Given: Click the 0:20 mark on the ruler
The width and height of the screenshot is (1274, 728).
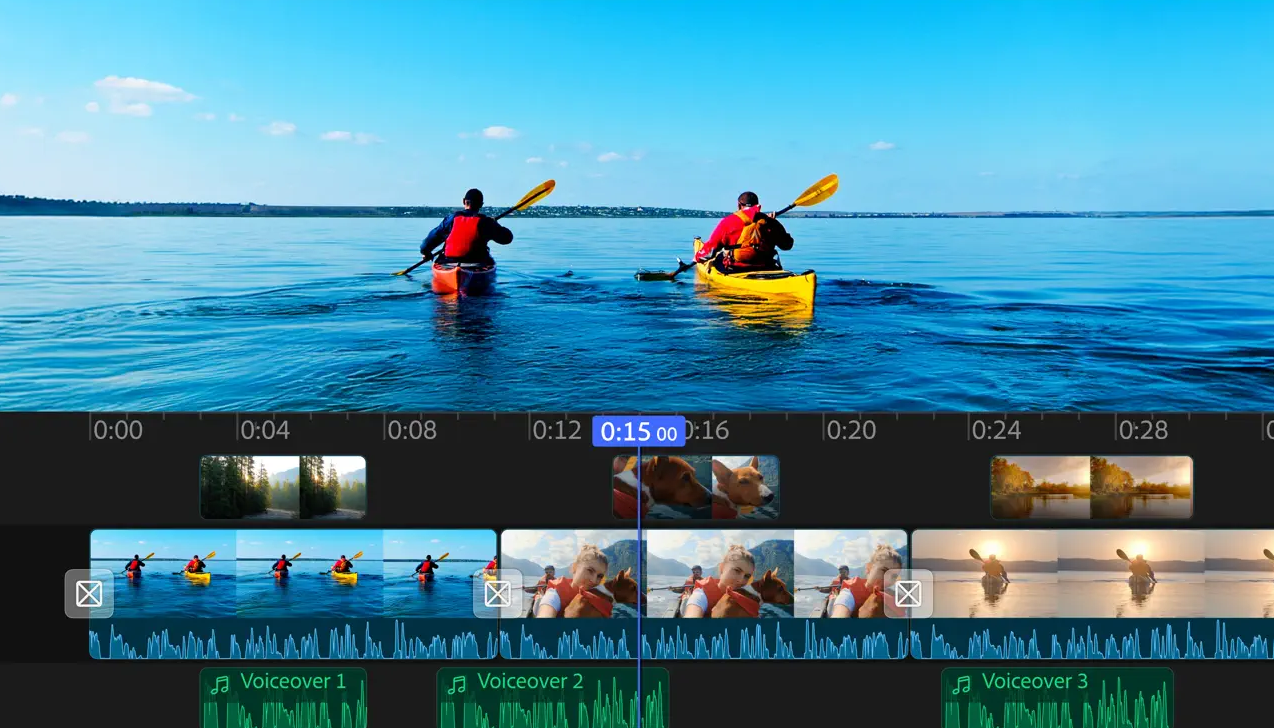Looking at the screenshot, I should 851,431.
